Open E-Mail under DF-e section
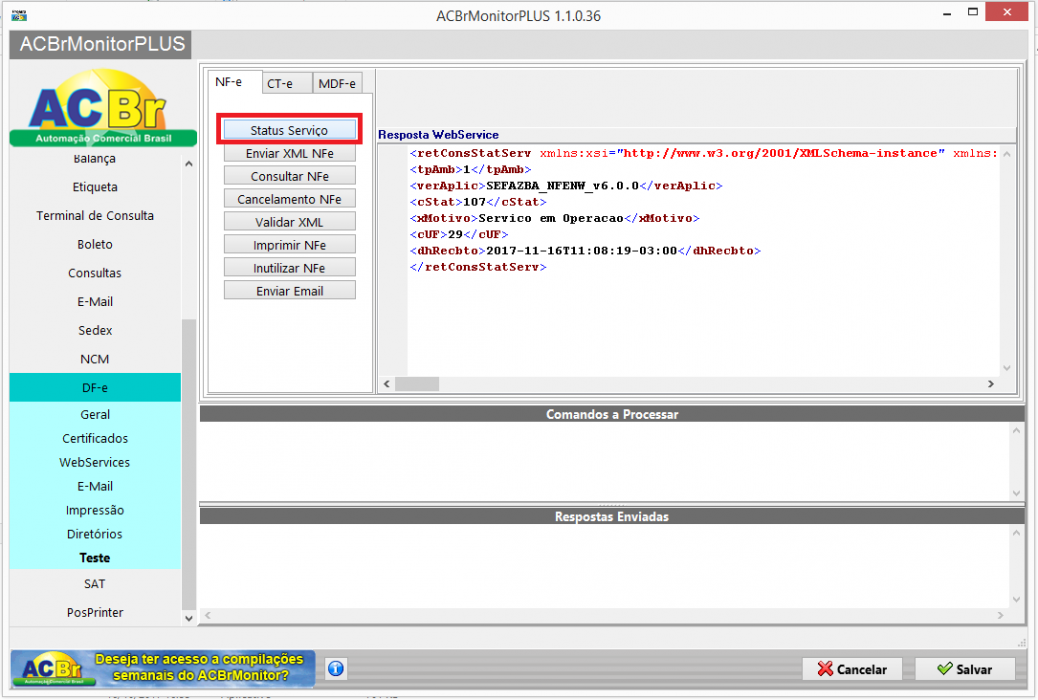The height and width of the screenshot is (700, 1038). pos(95,486)
